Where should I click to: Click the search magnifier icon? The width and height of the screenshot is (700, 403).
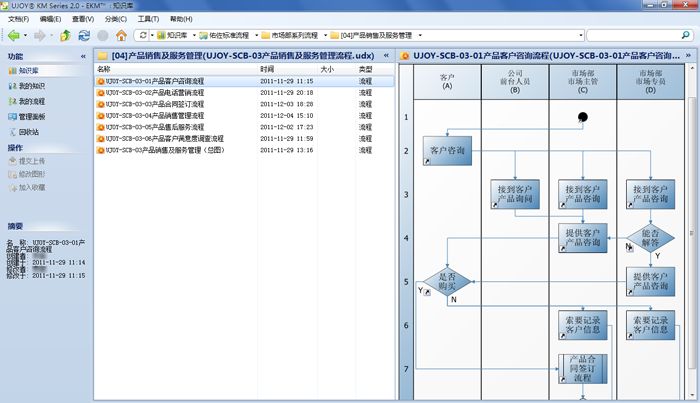685,35
